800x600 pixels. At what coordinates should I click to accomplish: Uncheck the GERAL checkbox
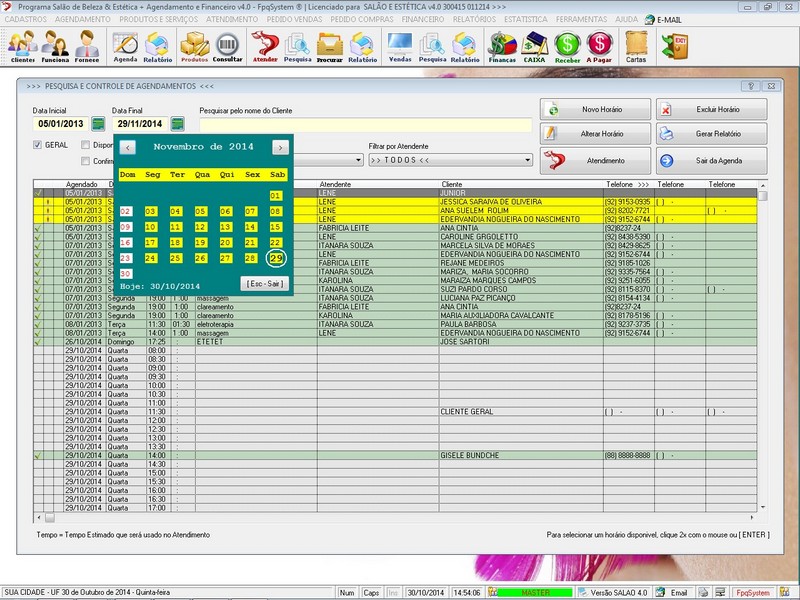pyautogui.click(x=38, y=145)
